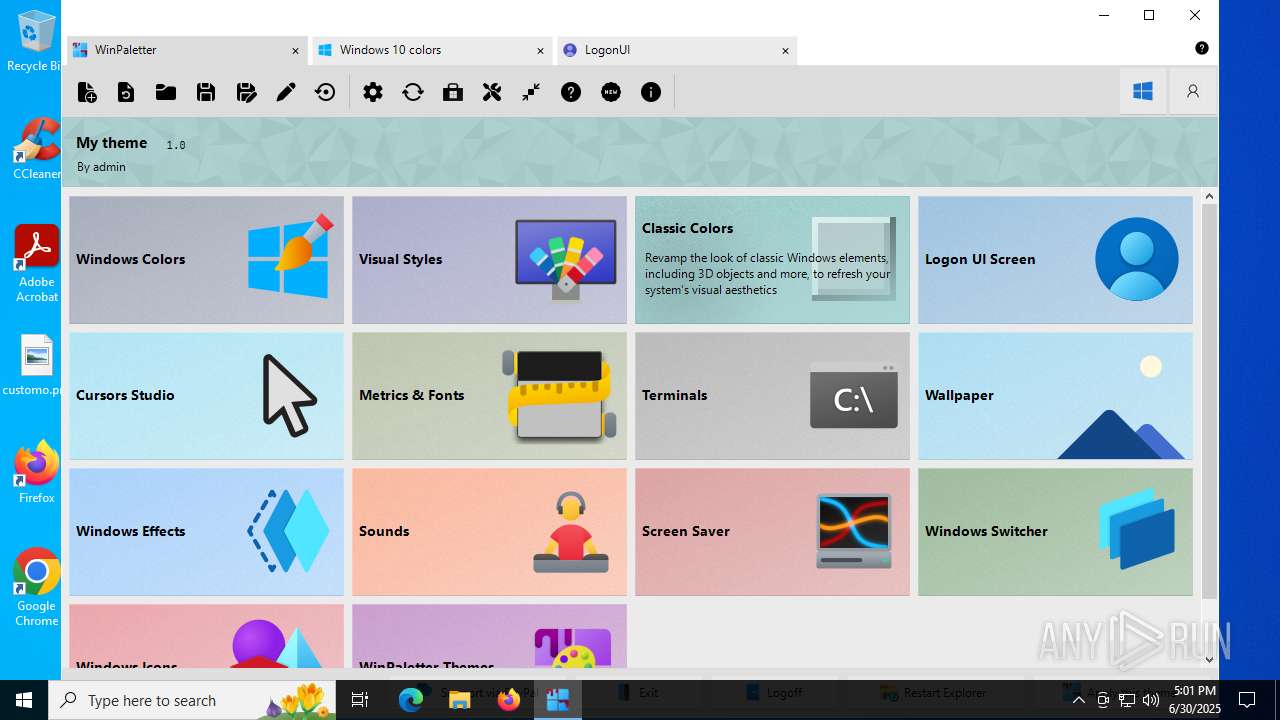Open the Visual Styles card
1280x720 pixels.
[x=489, y=260]
